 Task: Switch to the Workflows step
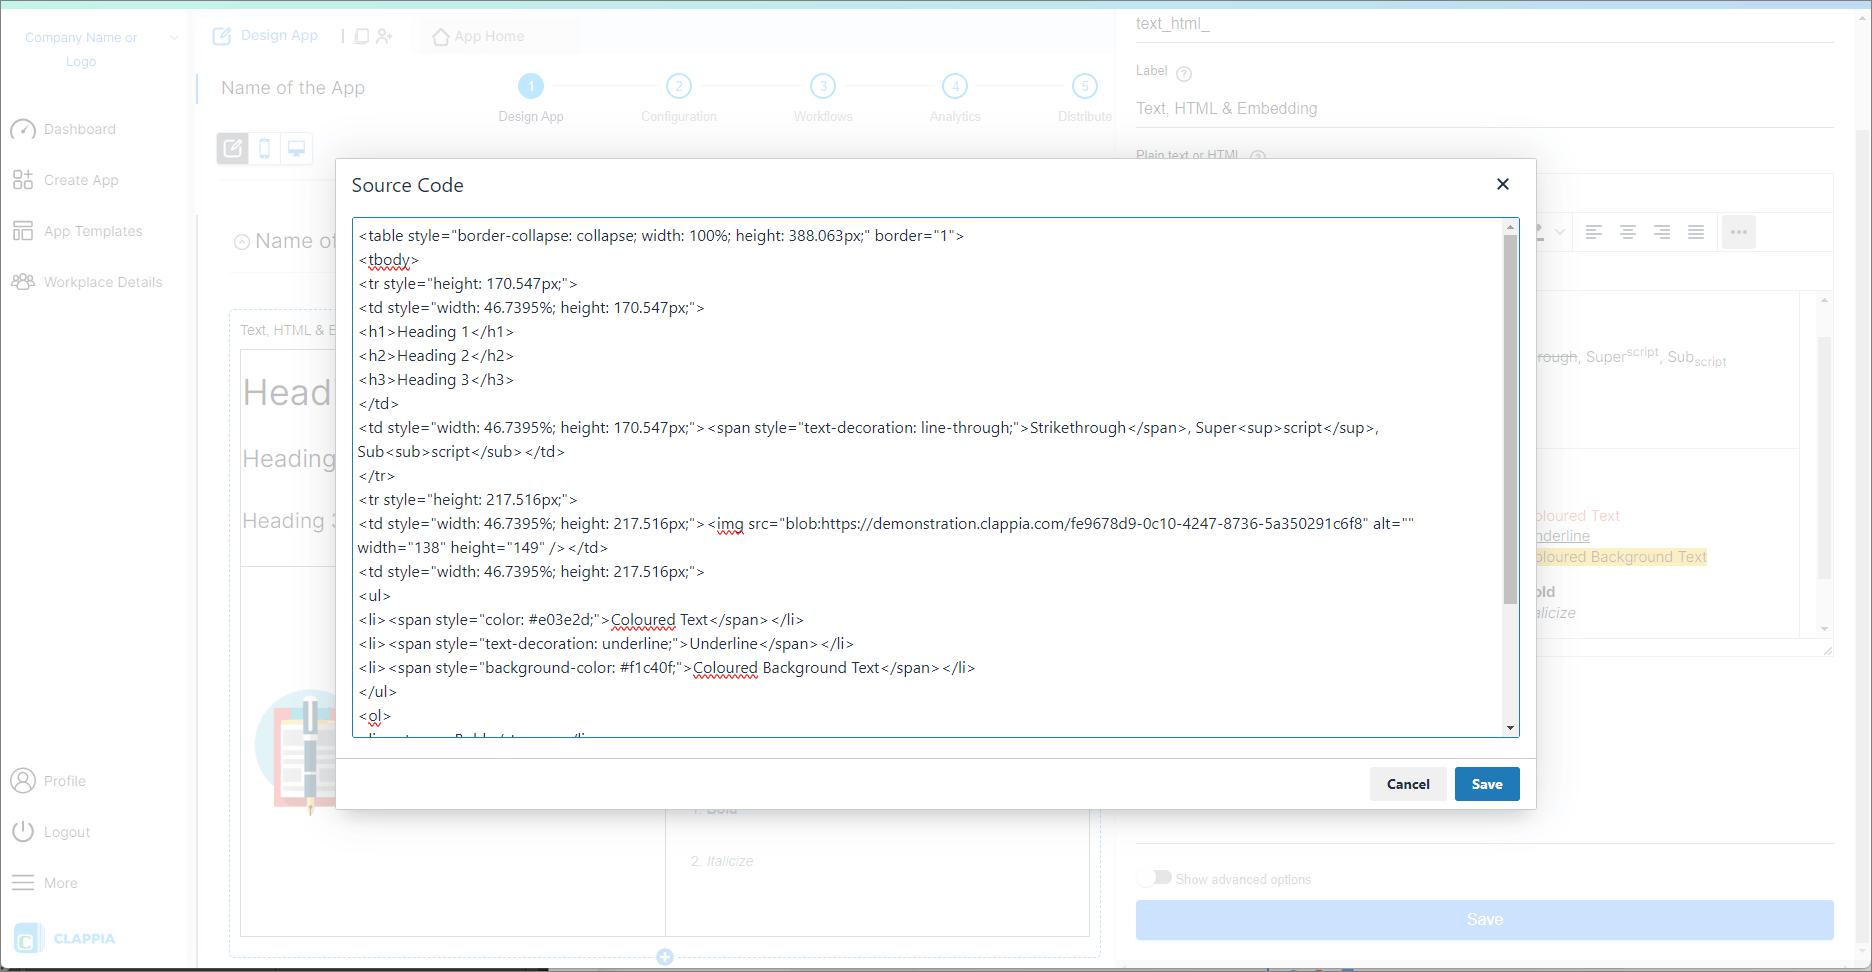coord(822,87)
